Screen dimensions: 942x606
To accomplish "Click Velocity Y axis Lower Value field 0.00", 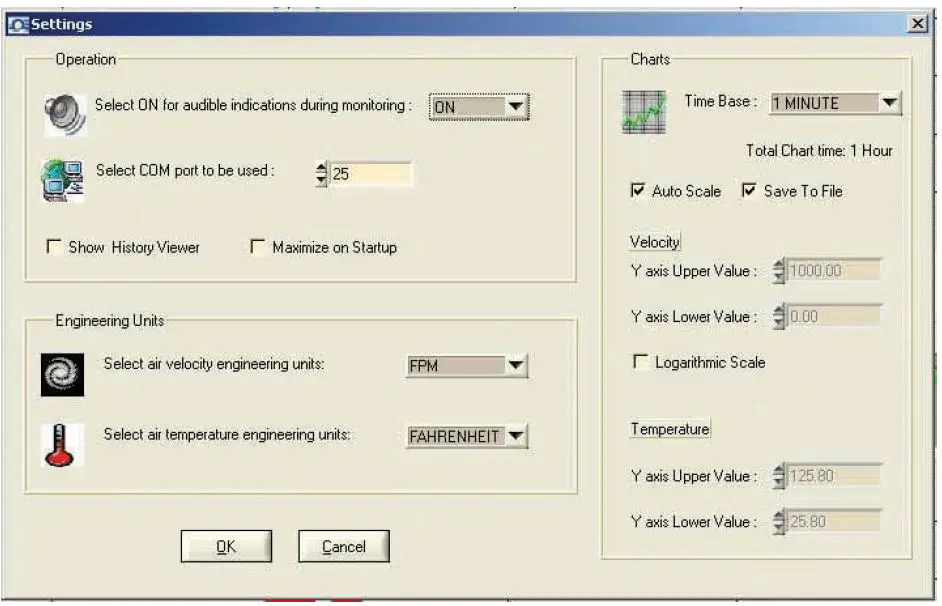I will 834,316.
